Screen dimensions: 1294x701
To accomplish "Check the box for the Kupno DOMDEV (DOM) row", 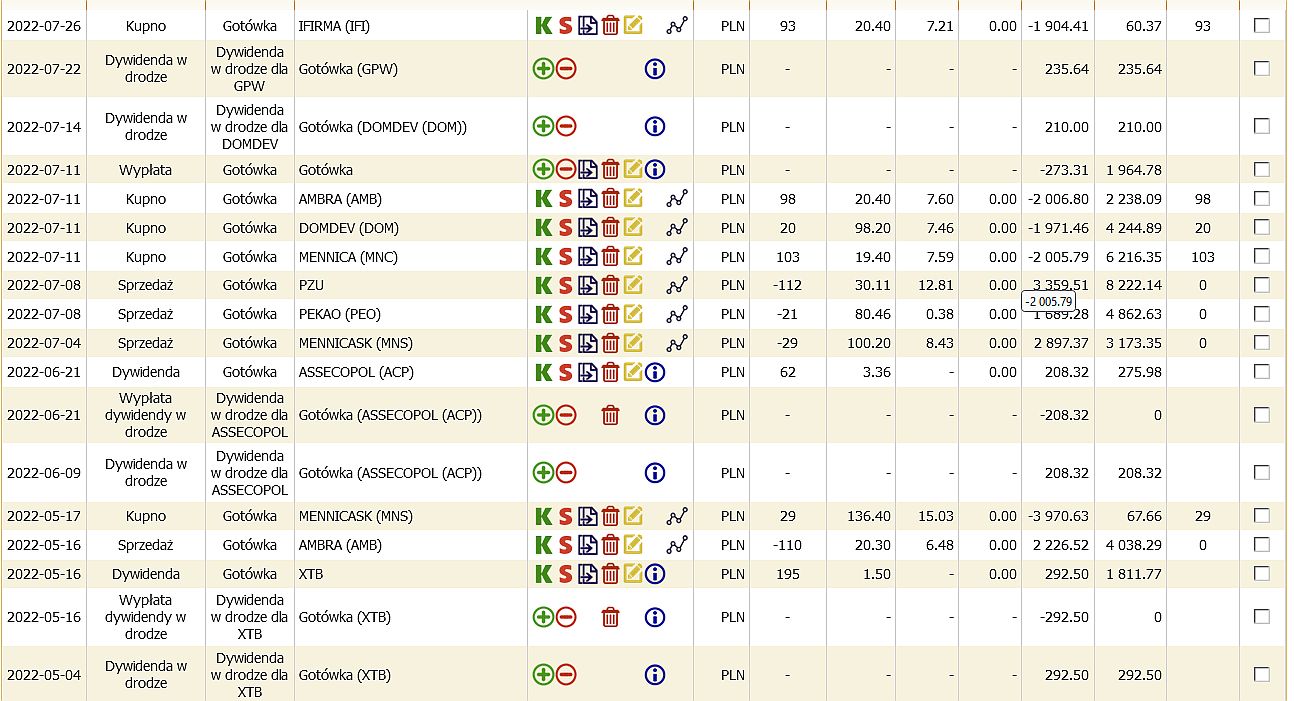I will pyautogui.click(x=1262, y=228).
